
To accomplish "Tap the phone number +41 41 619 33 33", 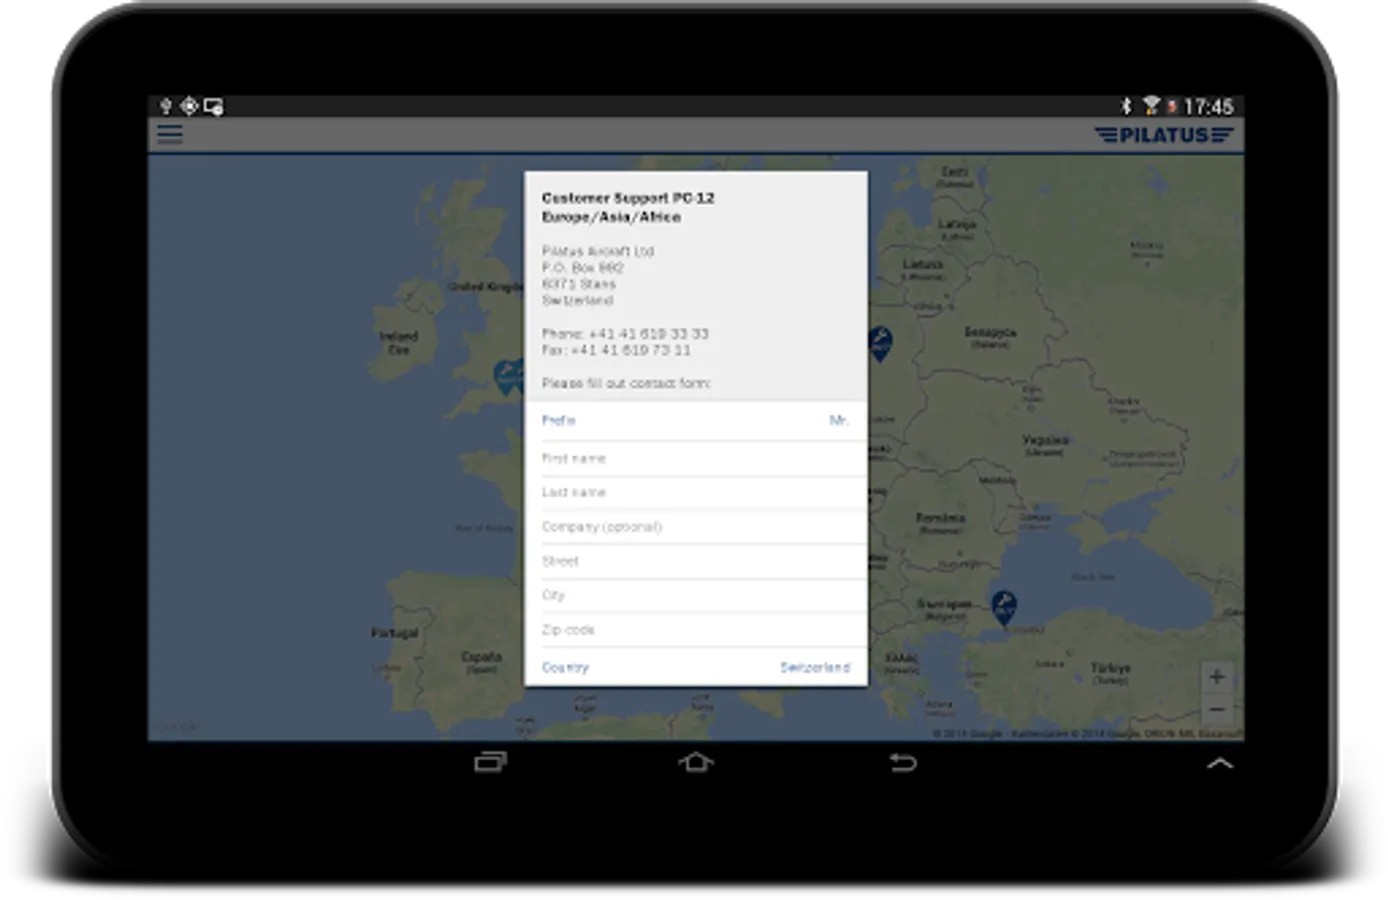I will click(x=648, y=334).
